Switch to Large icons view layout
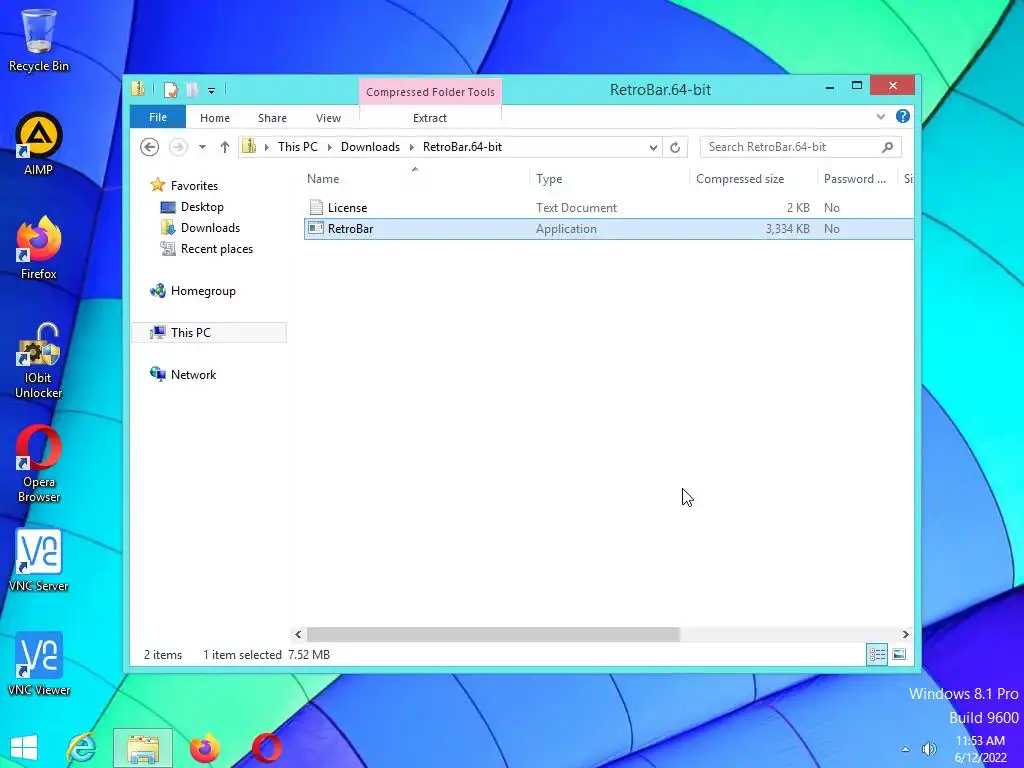 point(899,654)
